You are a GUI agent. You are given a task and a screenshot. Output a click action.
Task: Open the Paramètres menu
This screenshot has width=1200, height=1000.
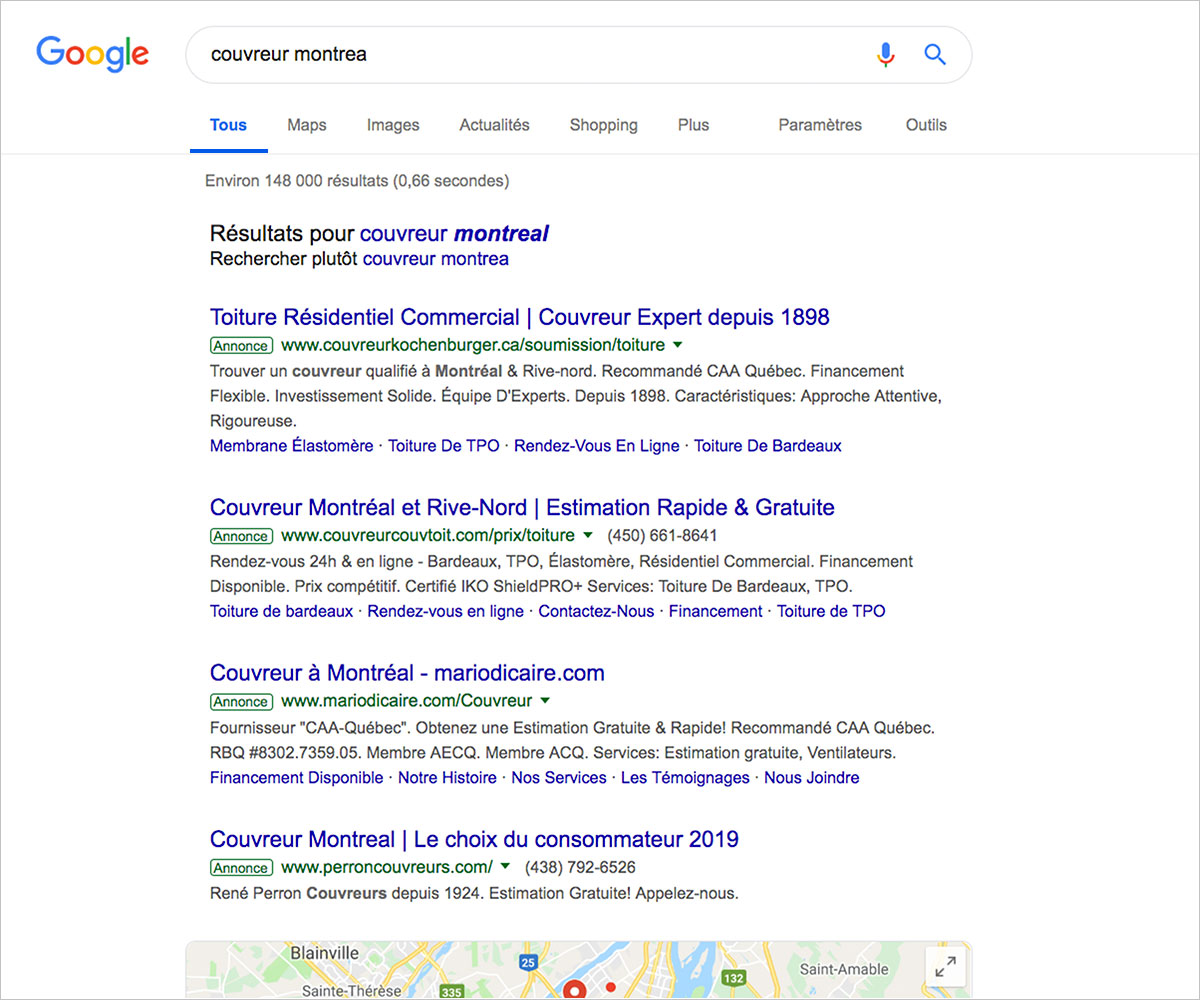(x=819, y=124)
